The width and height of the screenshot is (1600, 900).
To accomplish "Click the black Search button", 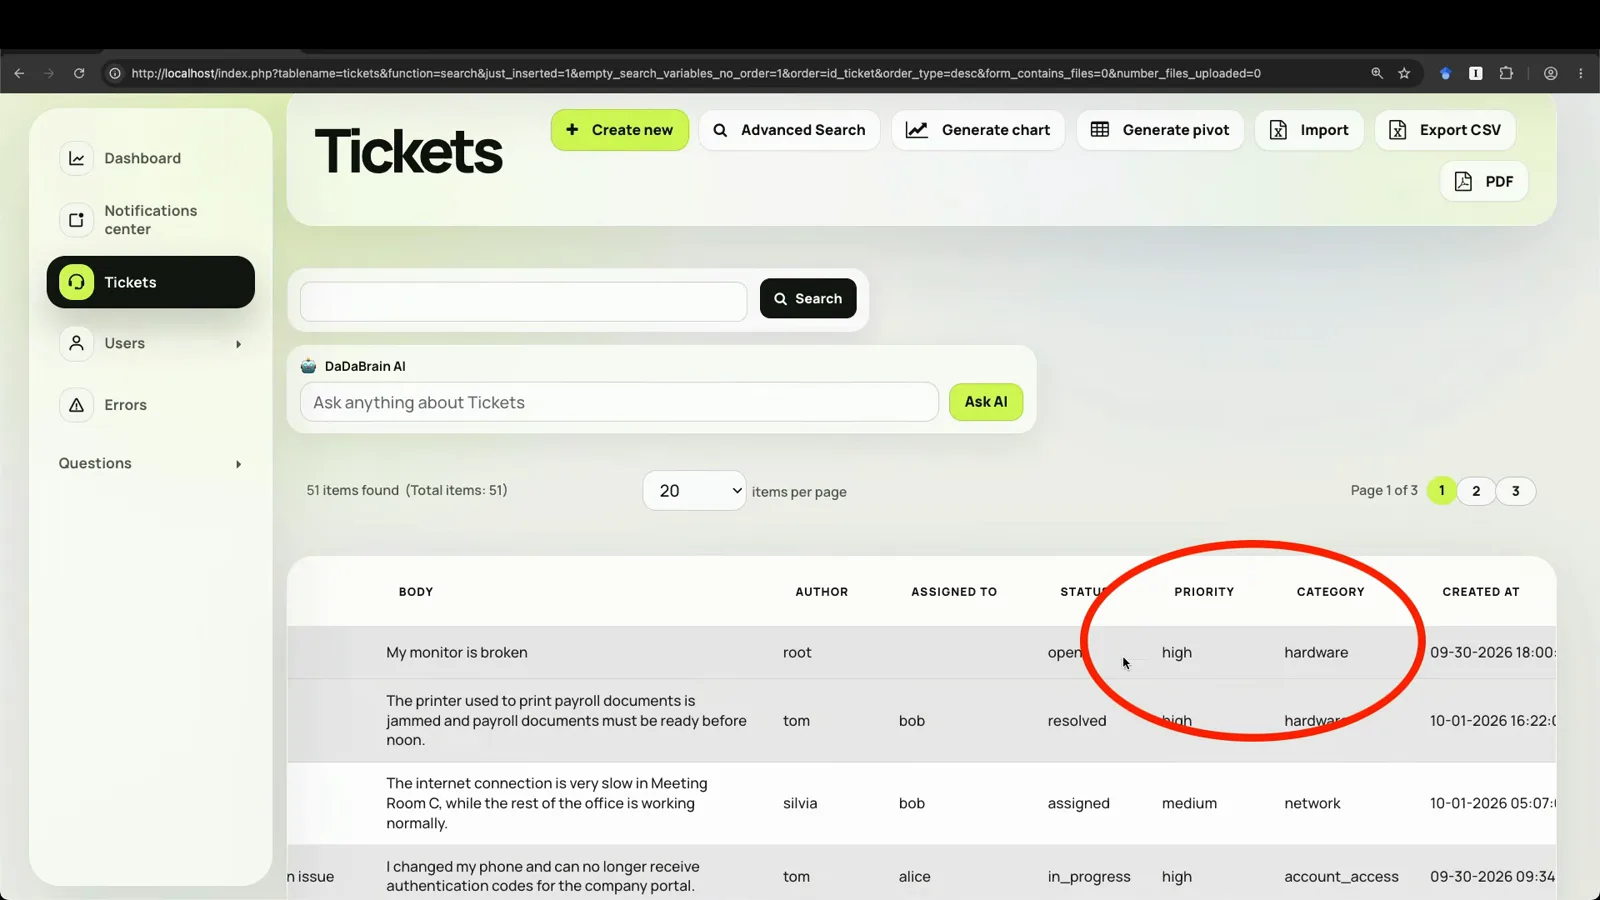I will pyautogui.click(x=808, y=298).
